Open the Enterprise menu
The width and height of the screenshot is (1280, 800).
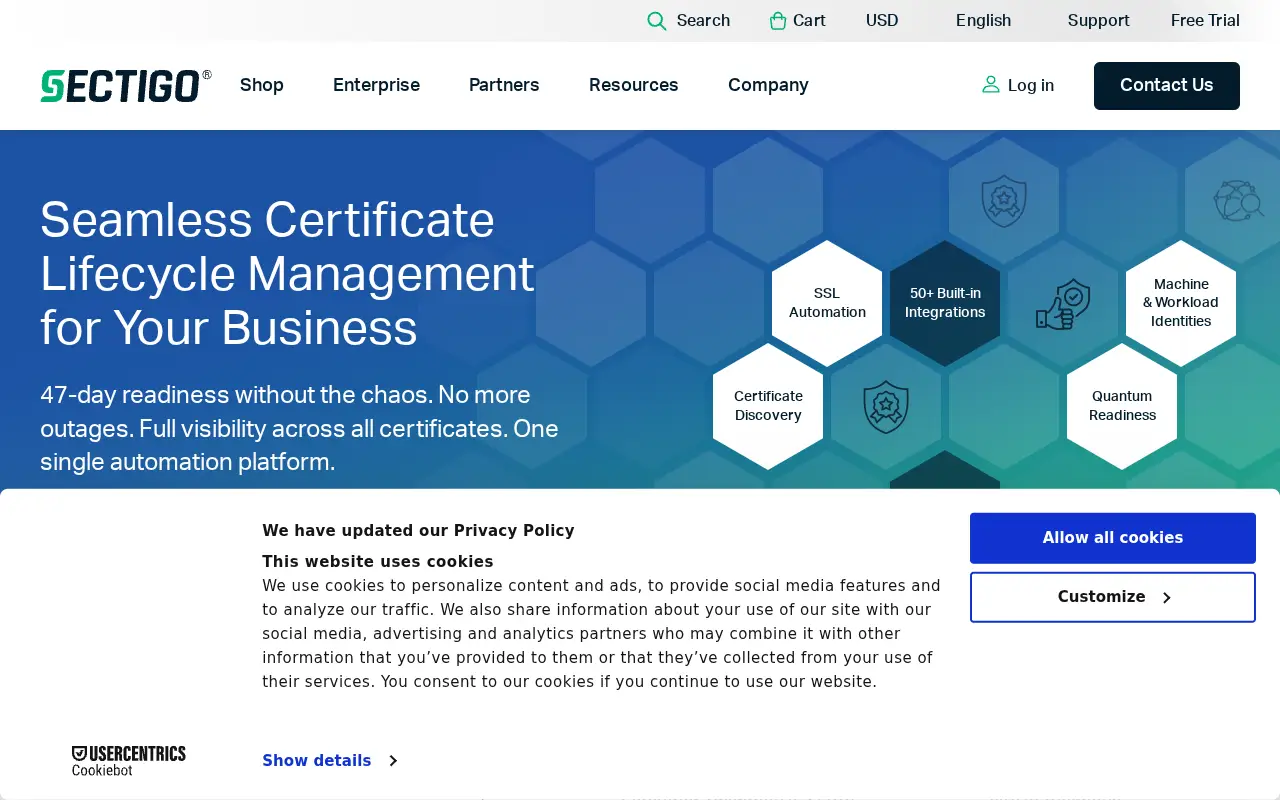click(x=376, y=85)
